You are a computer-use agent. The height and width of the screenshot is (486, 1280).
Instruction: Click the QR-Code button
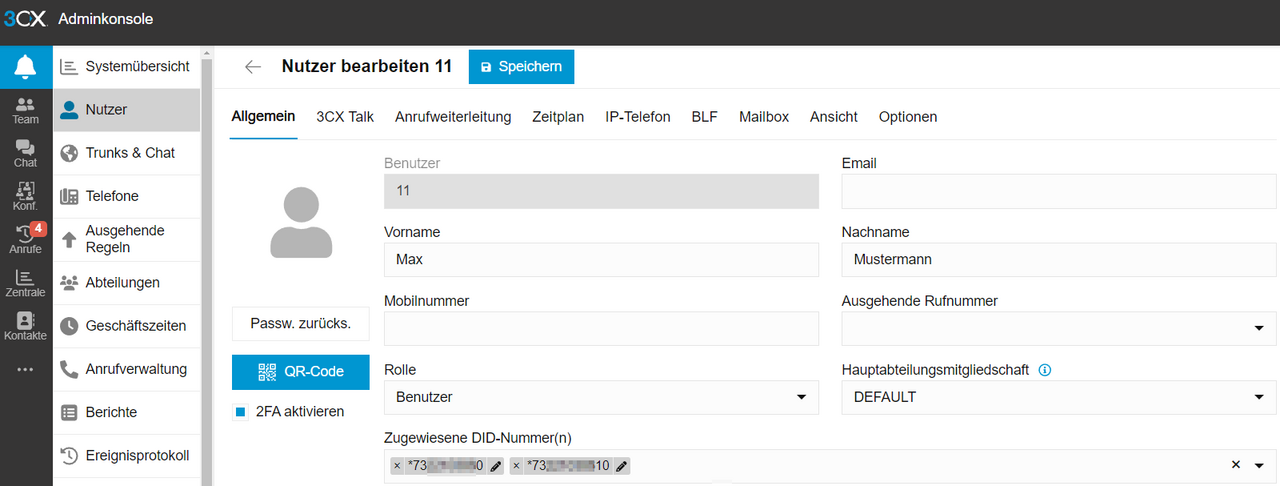(300, 372)
